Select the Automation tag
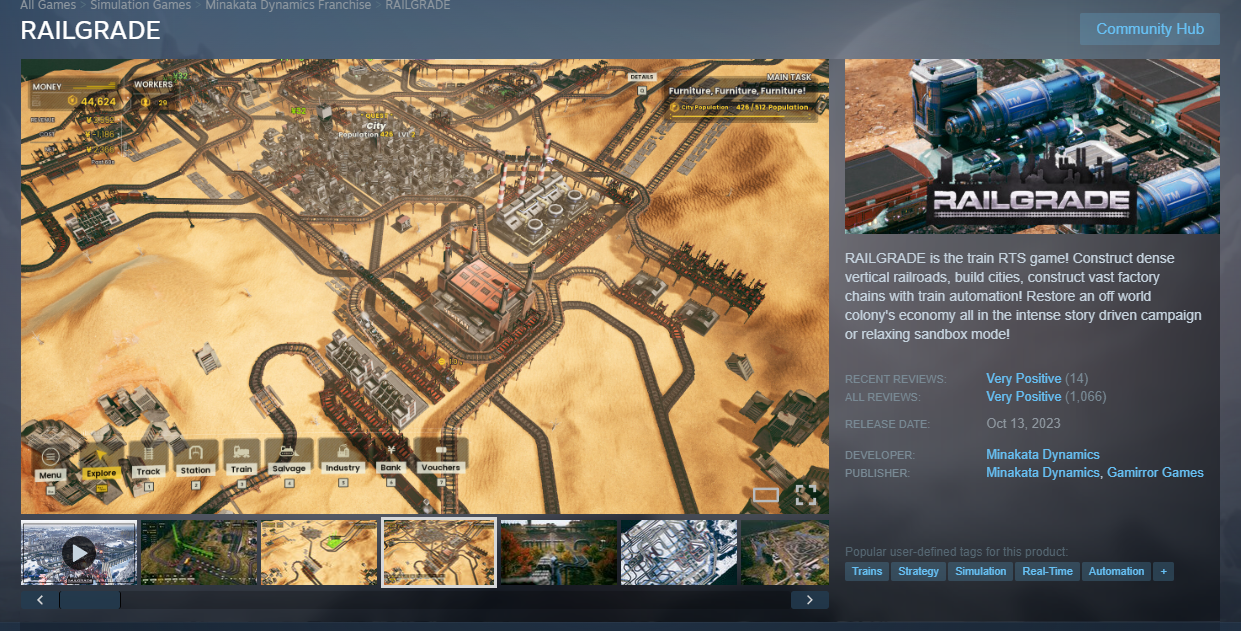Image resolution: width=1241 pixels, height=631 pixels. (x=1116, y=571)
